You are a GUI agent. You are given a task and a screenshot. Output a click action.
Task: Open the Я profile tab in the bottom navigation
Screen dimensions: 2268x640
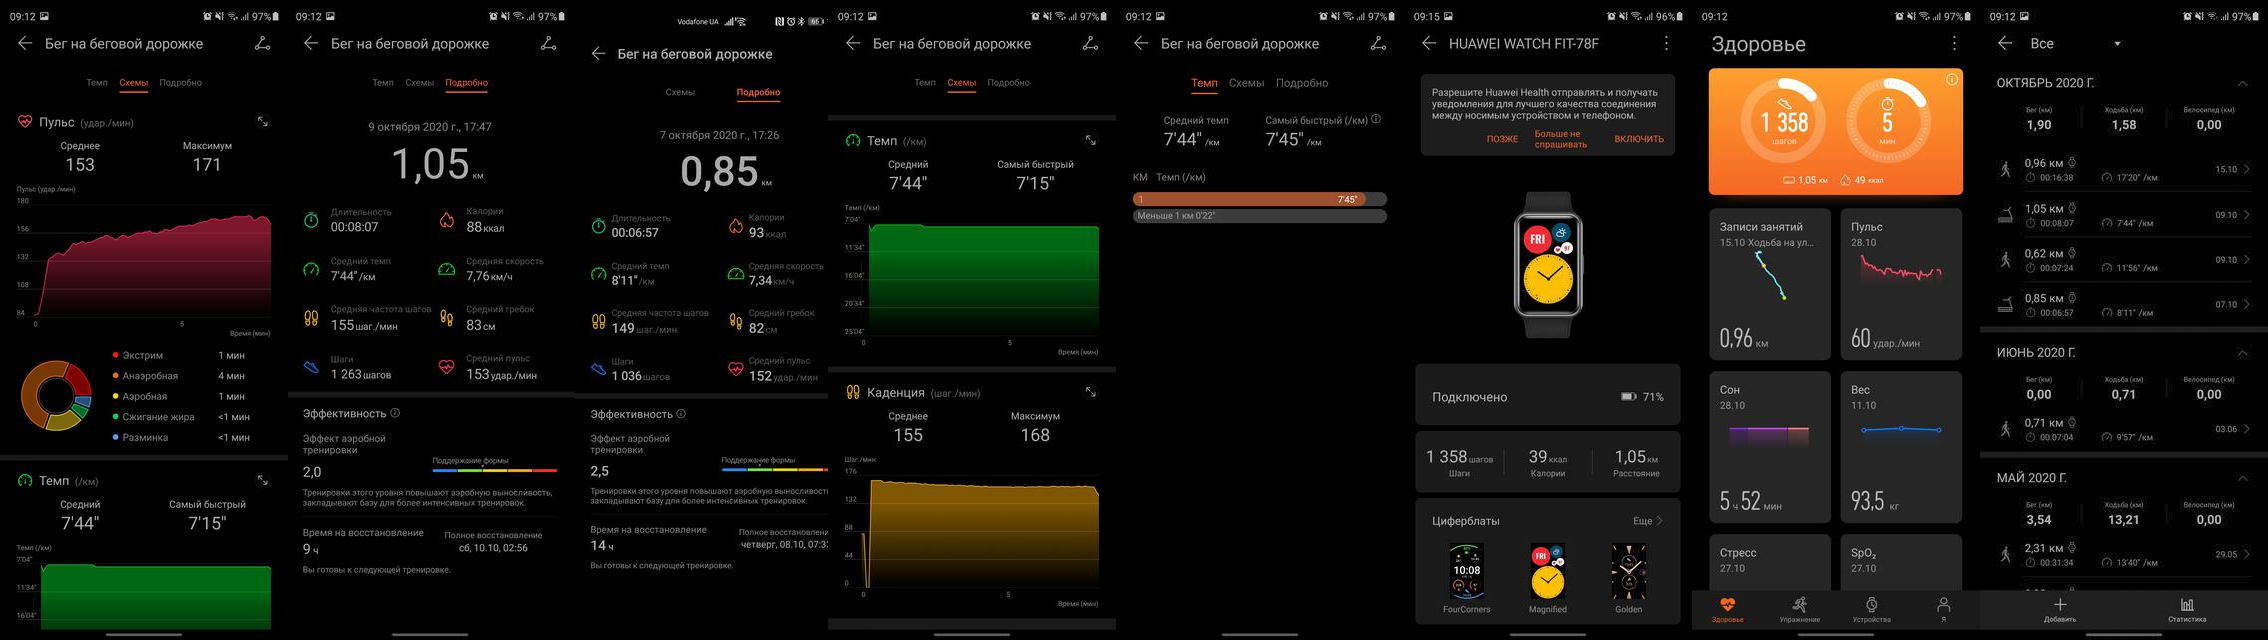click(1943, 609)
